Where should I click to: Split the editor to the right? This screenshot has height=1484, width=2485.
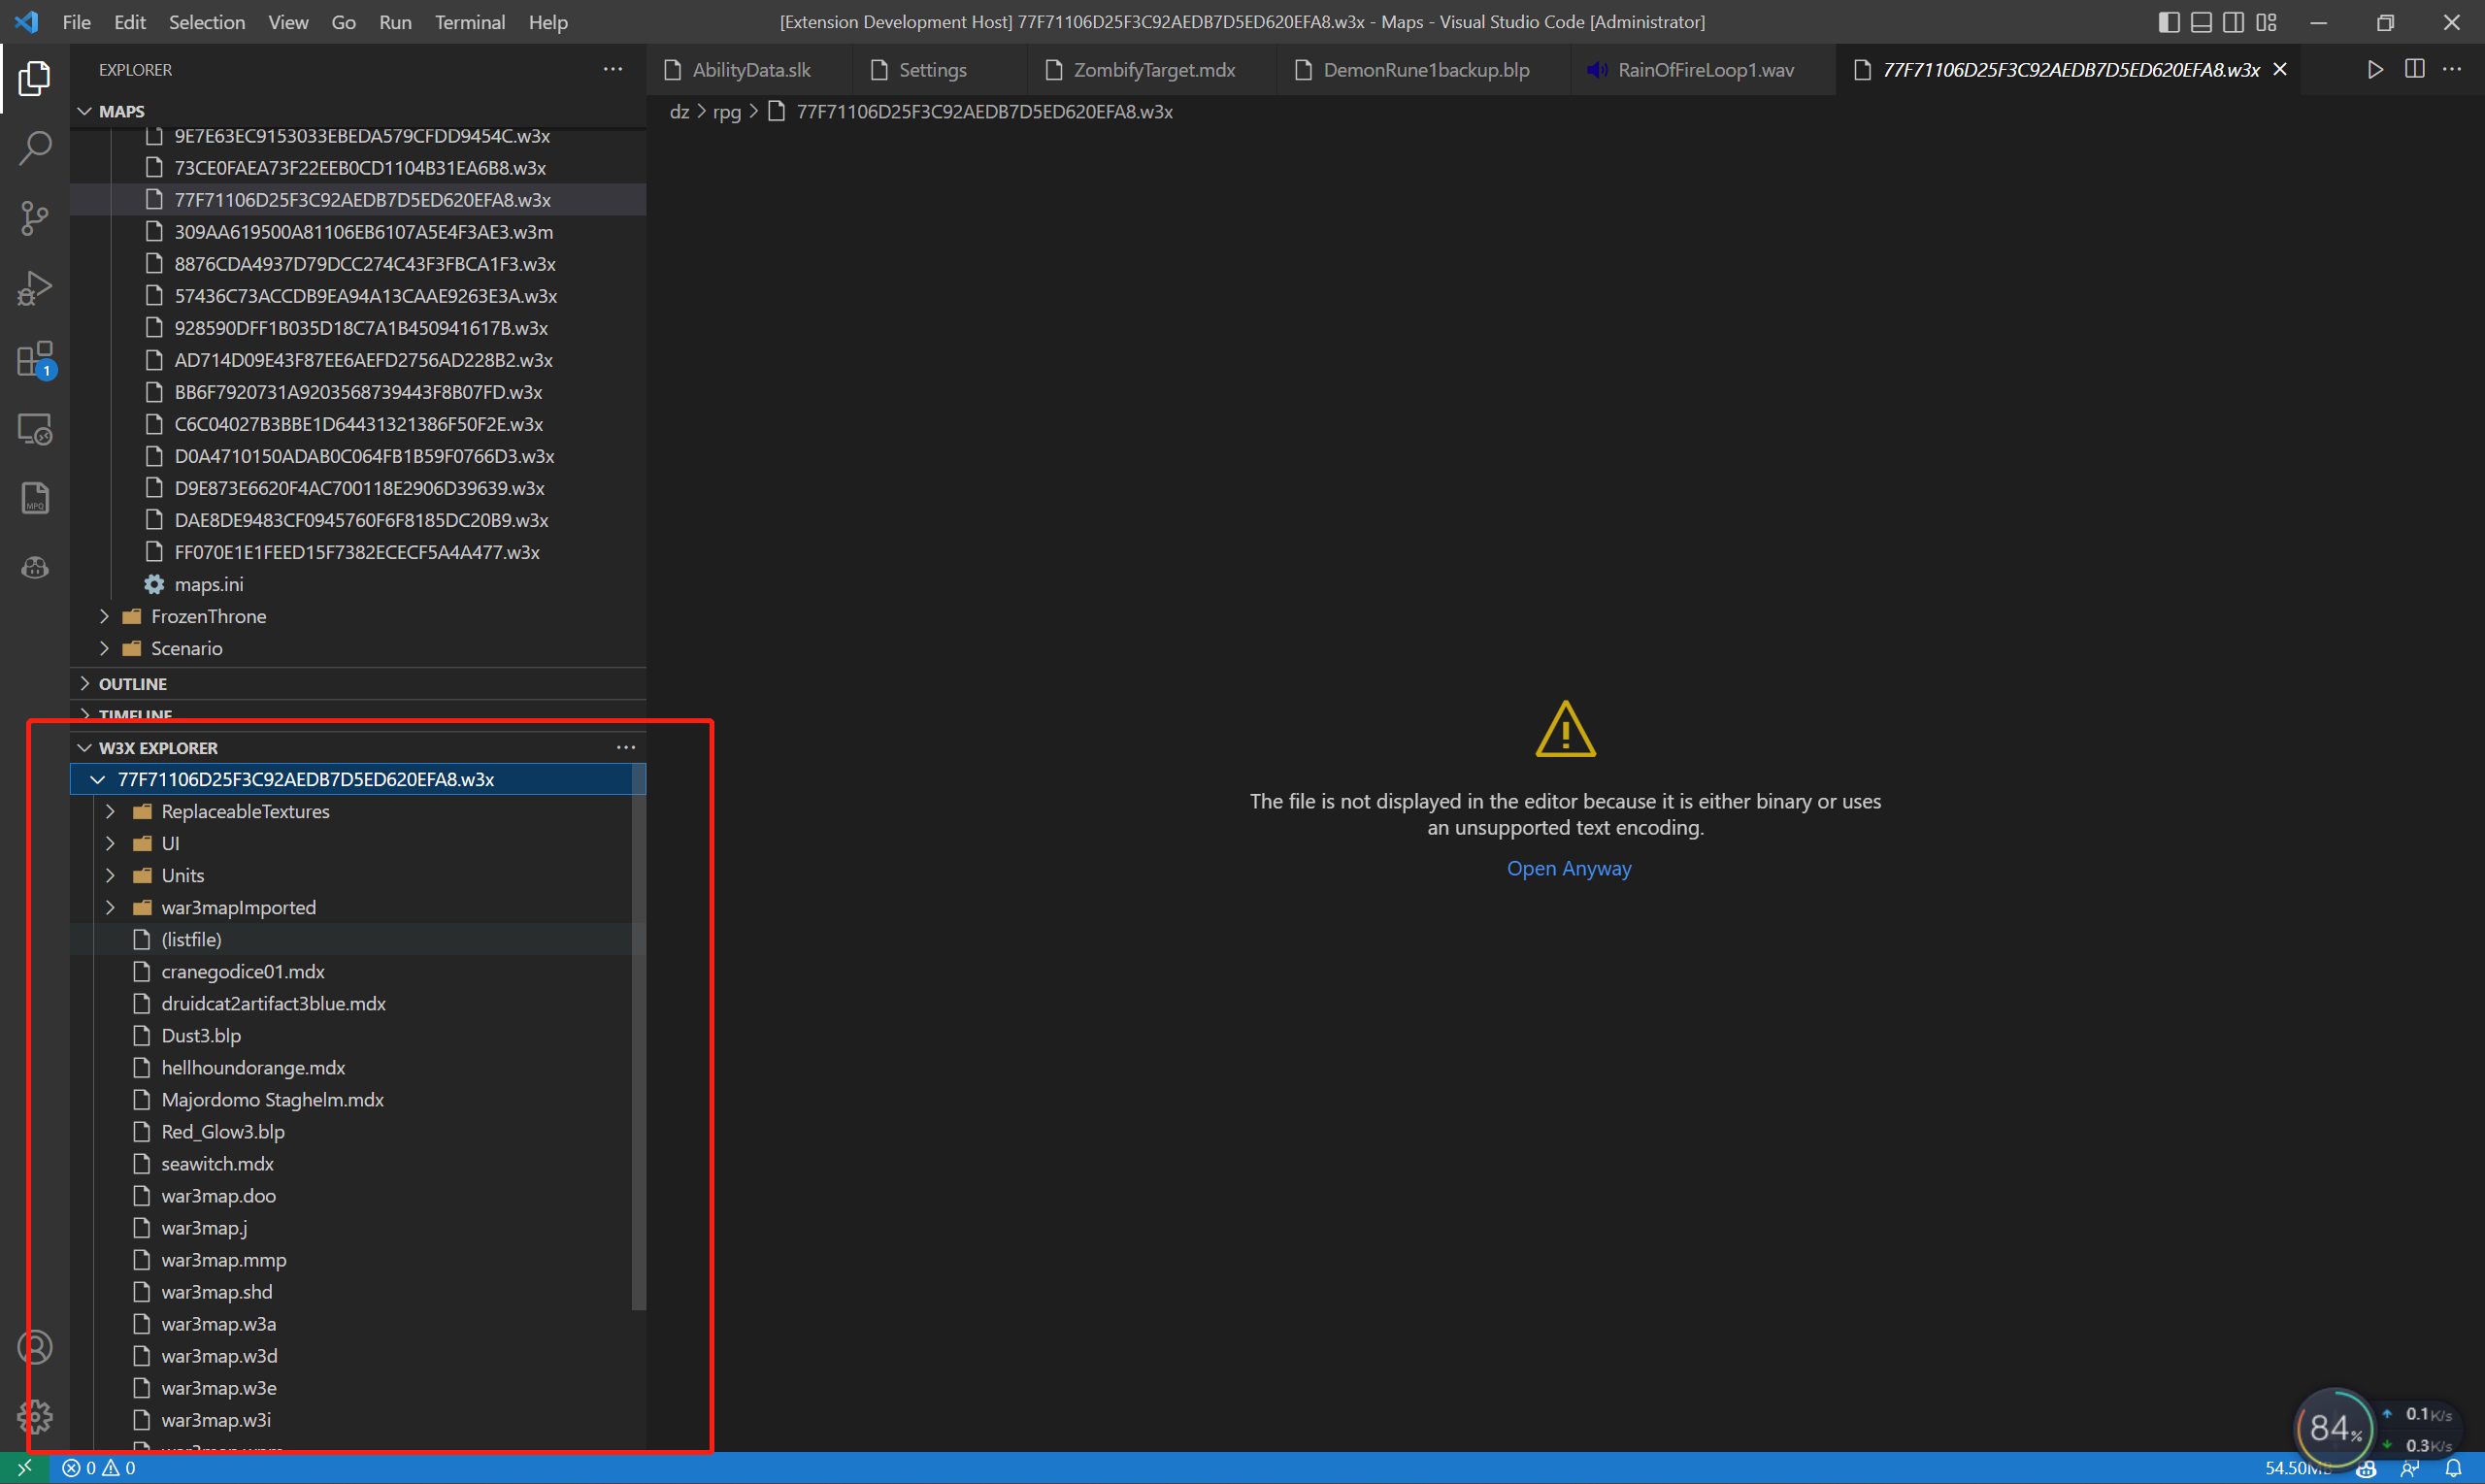[2414, 69]
